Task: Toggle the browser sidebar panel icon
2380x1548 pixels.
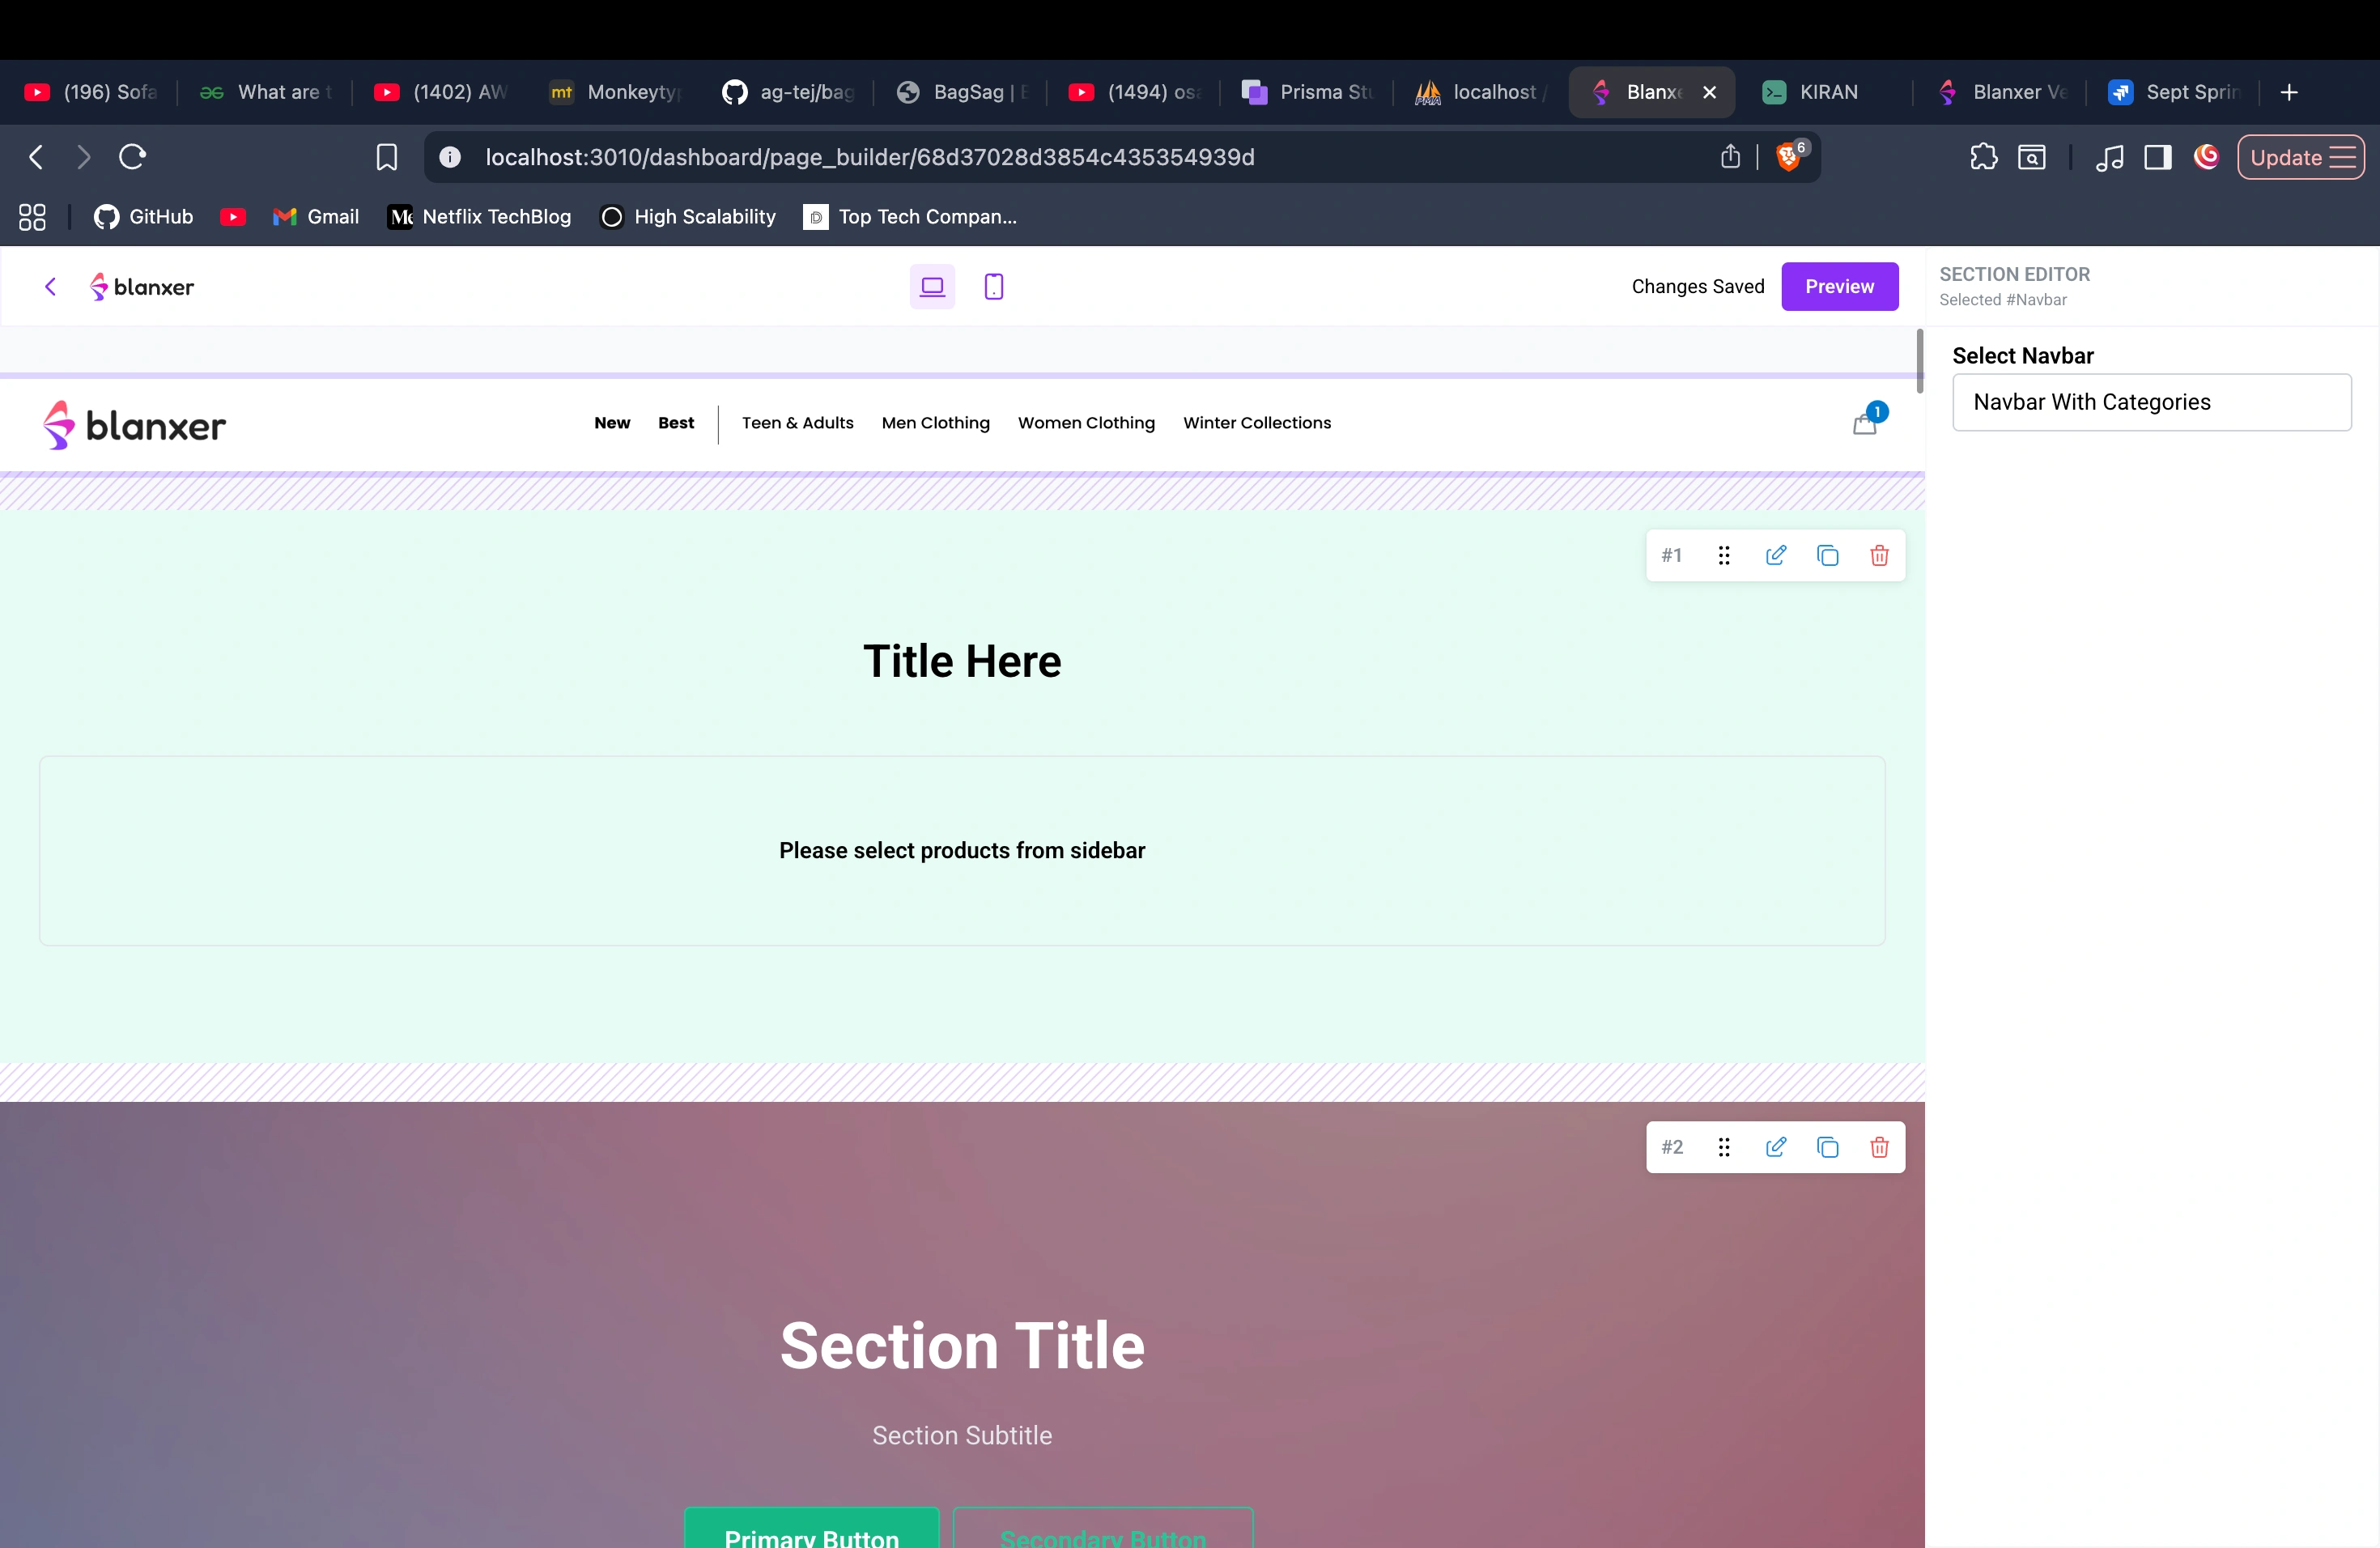Action: tap(2158, 157)
